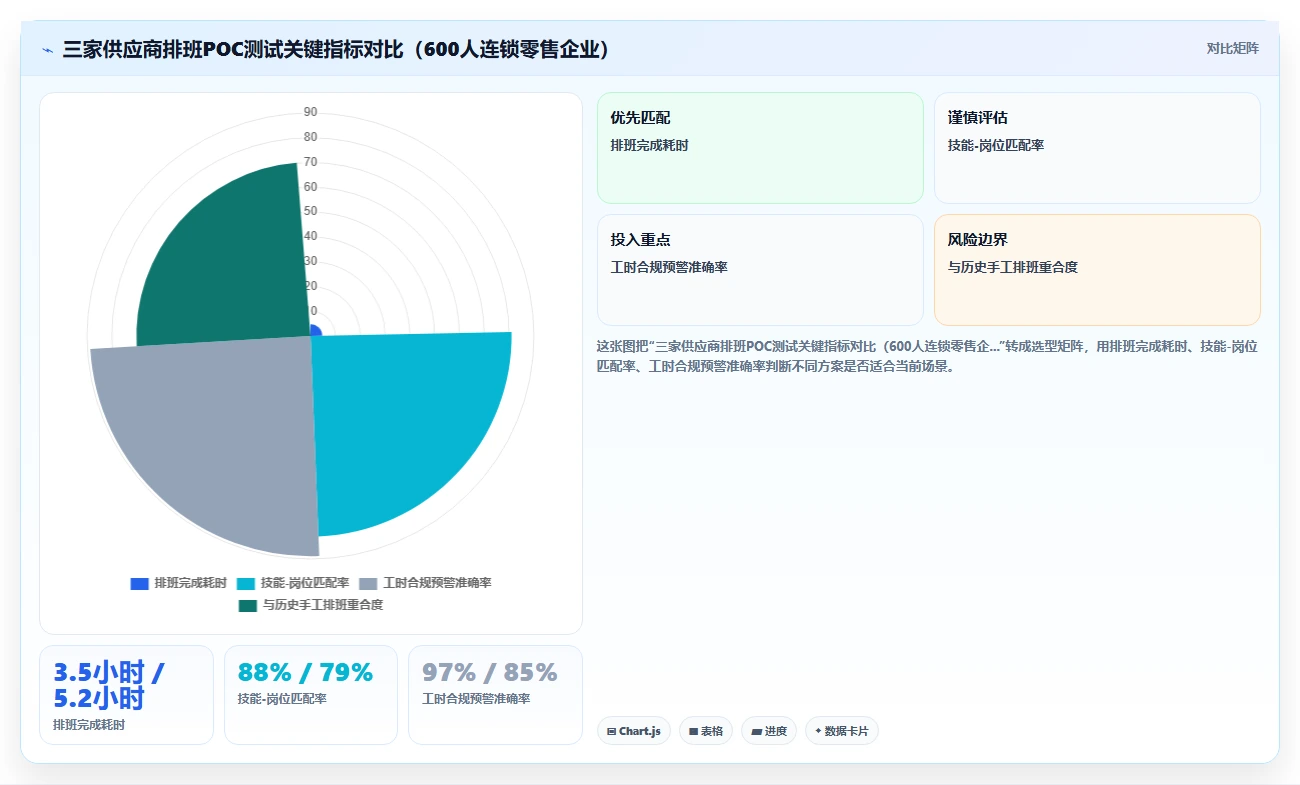The image size is (1300, 785).
Task: Click the Chart.js tag
Action: [634, 731]
